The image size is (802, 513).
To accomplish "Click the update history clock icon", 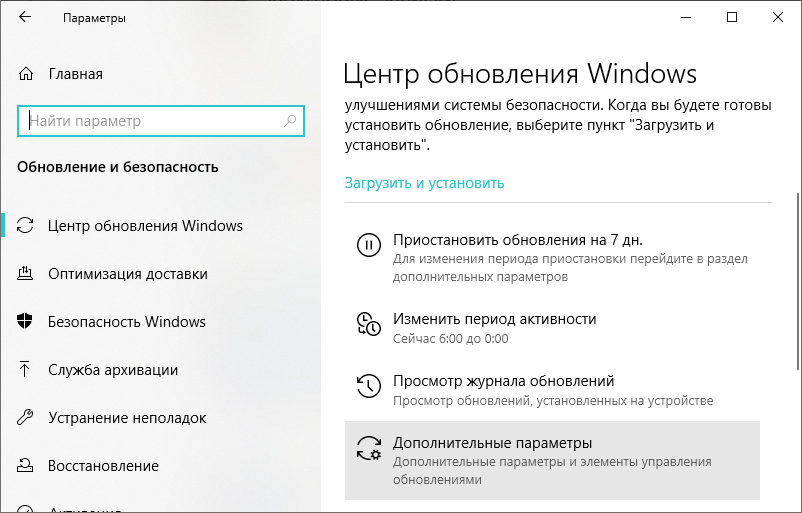I will 368,386.
